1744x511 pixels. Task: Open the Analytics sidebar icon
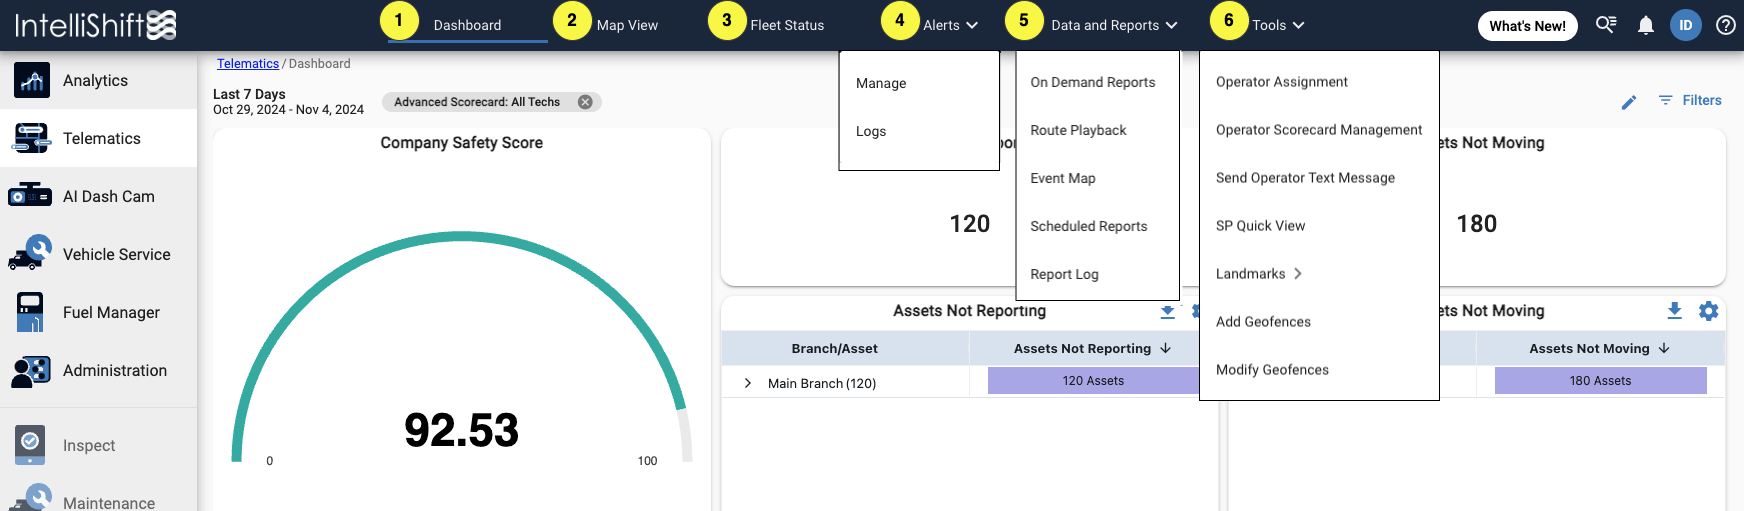32,80
